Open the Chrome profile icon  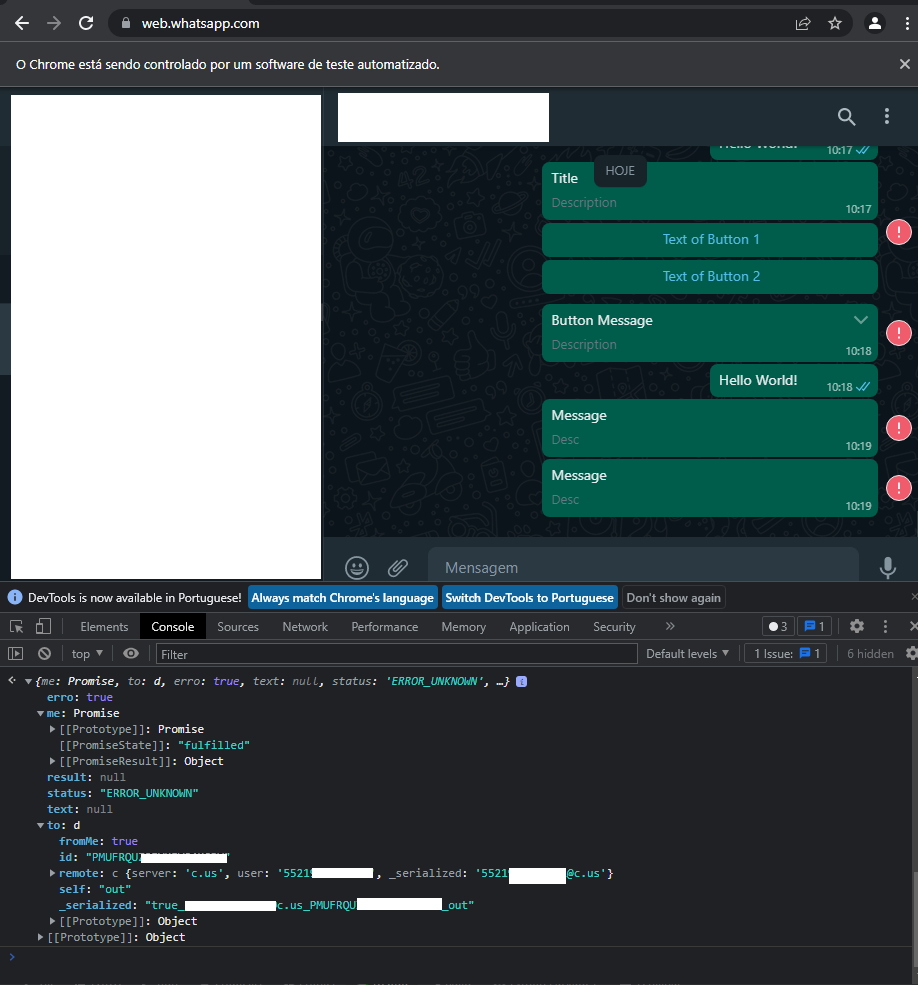(x=874, y=24)
